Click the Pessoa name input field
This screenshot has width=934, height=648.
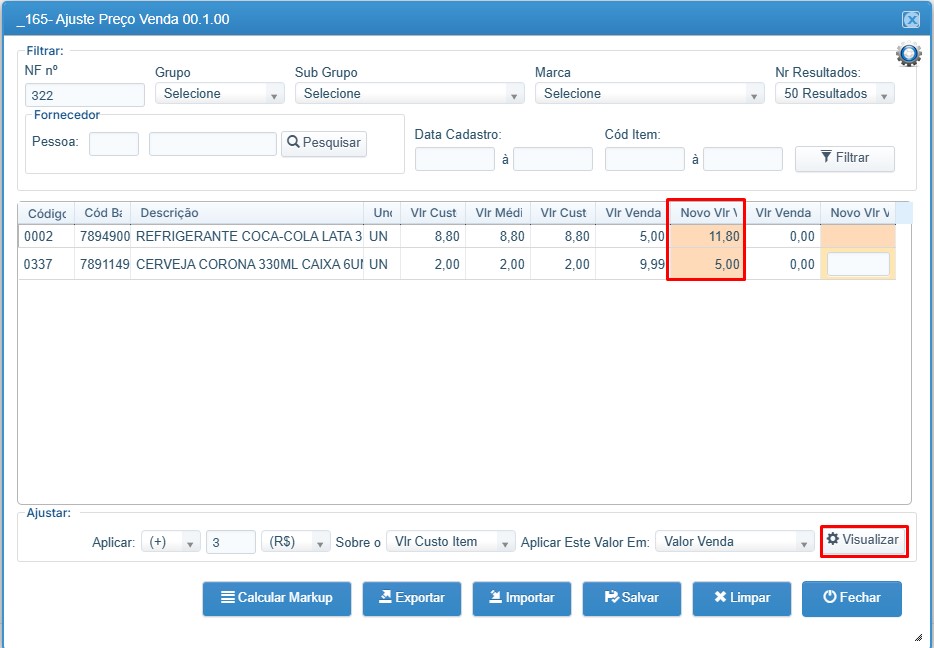[x=213, y=144]
